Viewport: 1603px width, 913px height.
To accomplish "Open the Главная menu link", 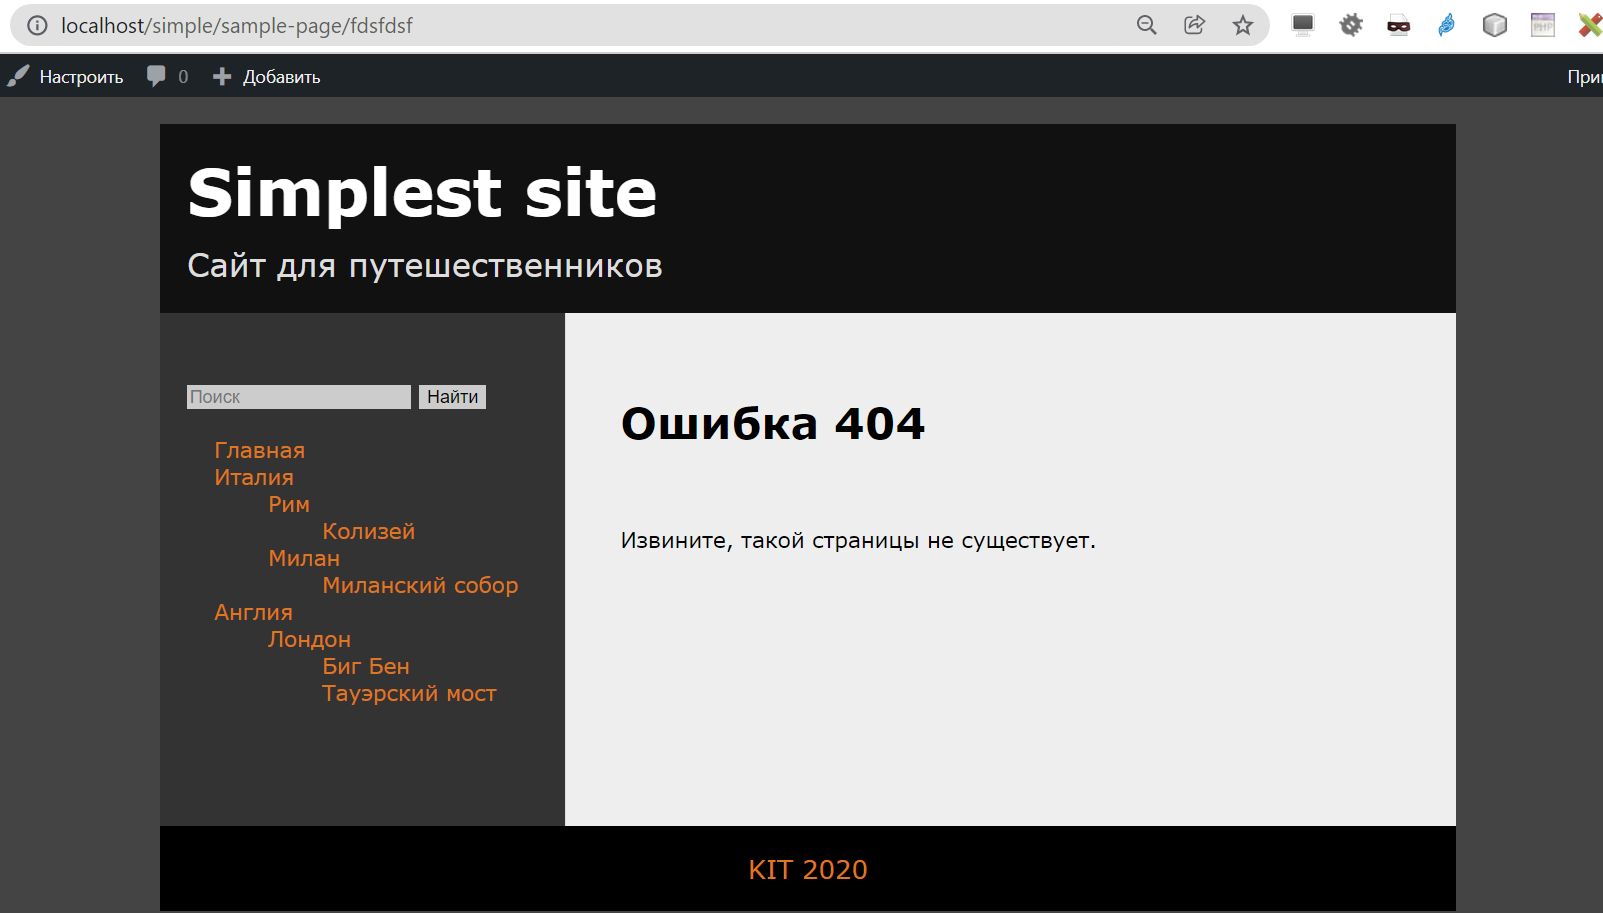I will [x=260, y=451].
